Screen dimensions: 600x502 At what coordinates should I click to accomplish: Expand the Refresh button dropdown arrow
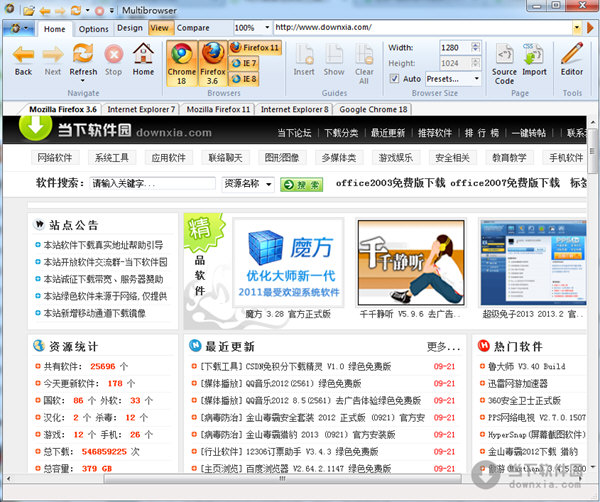[x=83, y=81]
